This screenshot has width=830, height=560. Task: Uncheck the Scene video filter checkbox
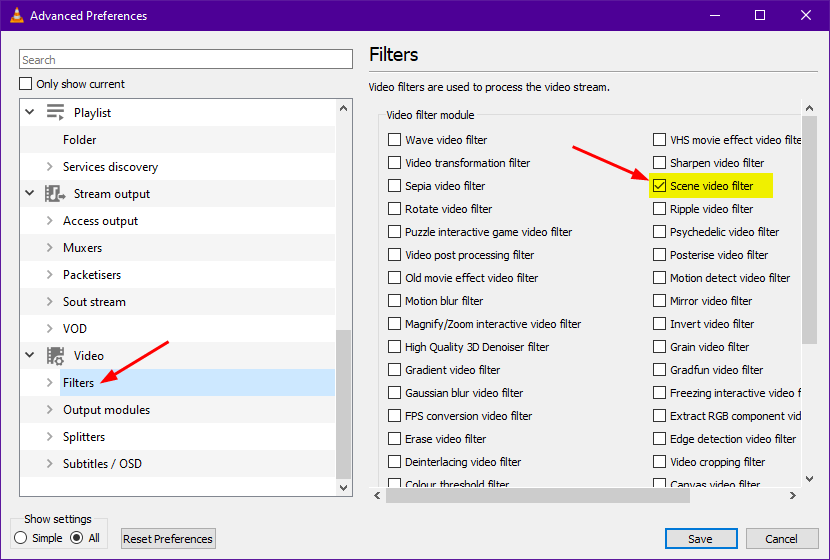[x=660, y=186]
